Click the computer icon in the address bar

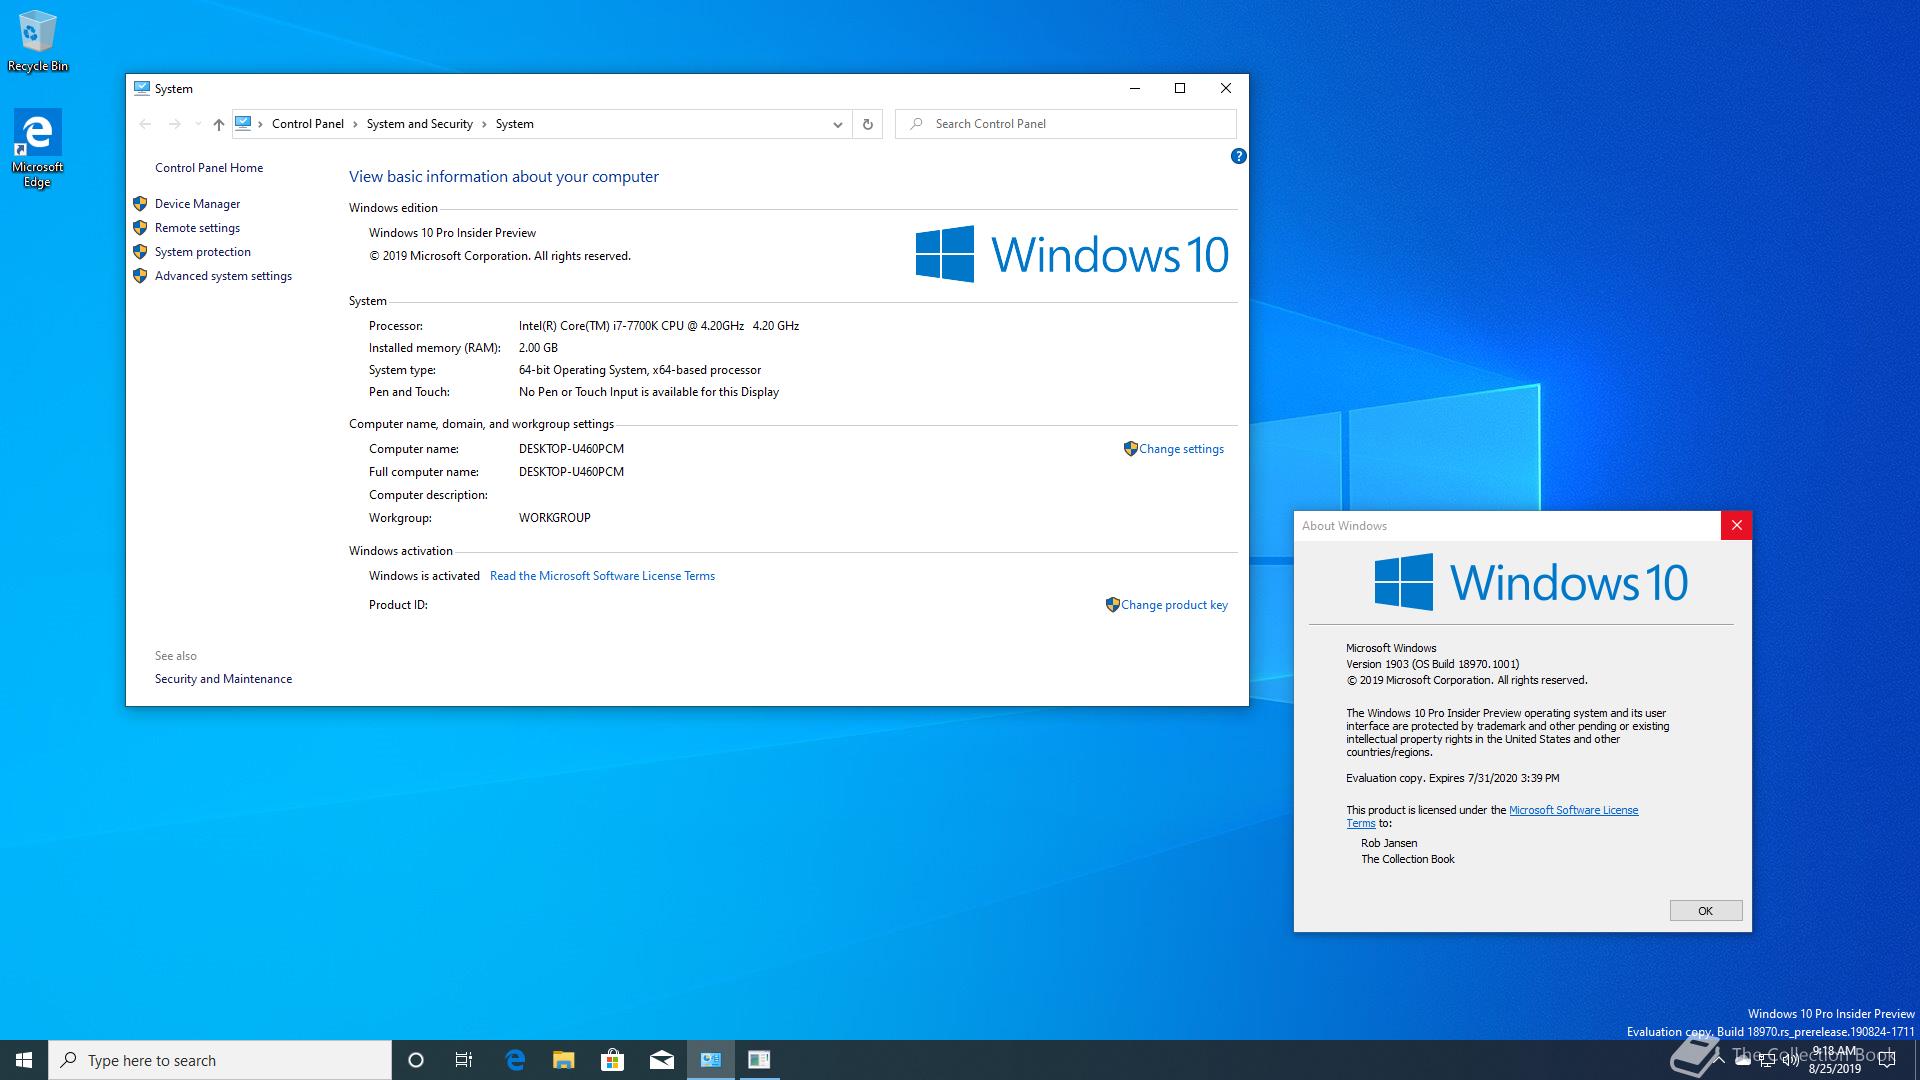(243, 123)
